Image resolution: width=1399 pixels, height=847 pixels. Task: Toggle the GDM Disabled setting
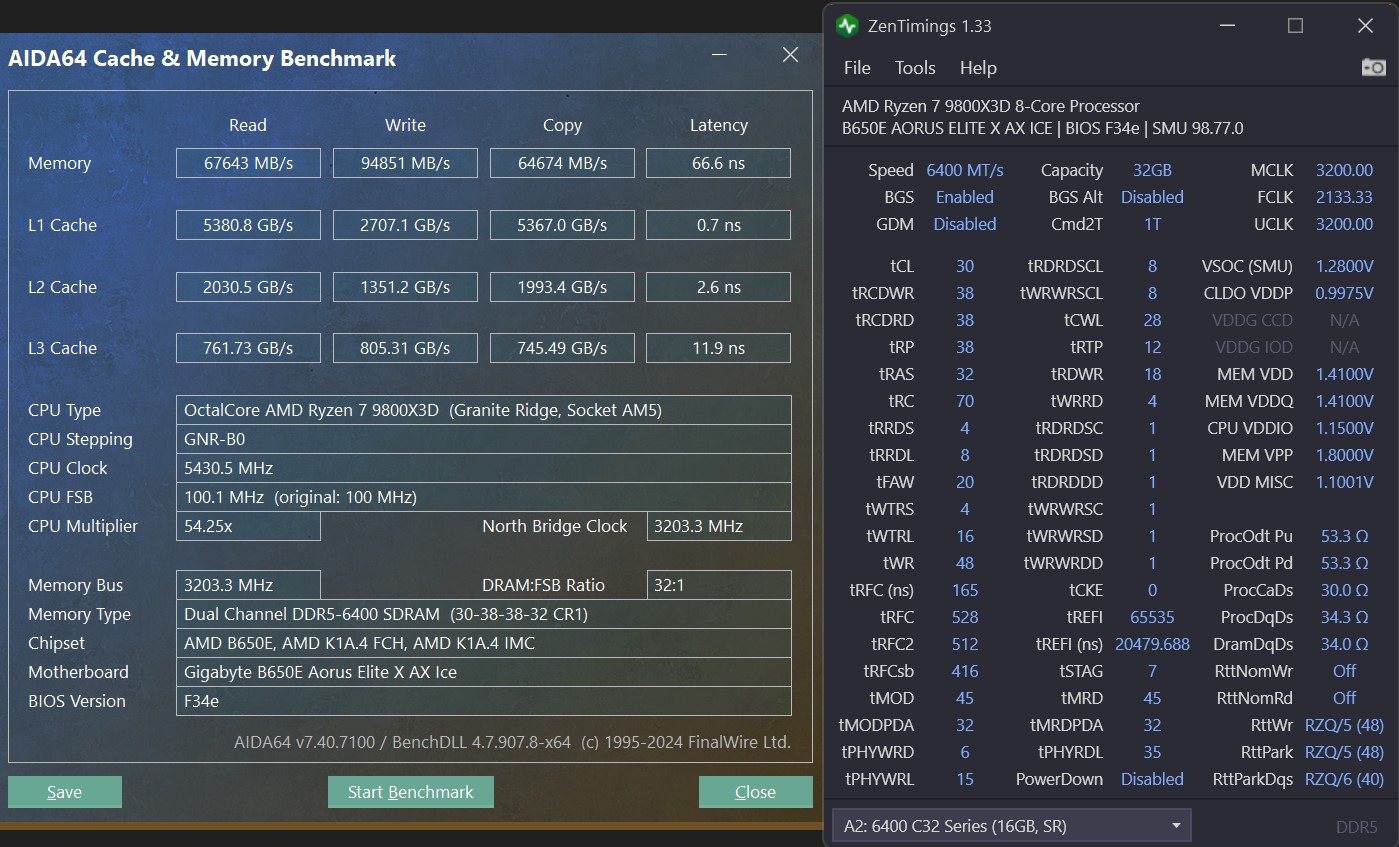[964, 224]
